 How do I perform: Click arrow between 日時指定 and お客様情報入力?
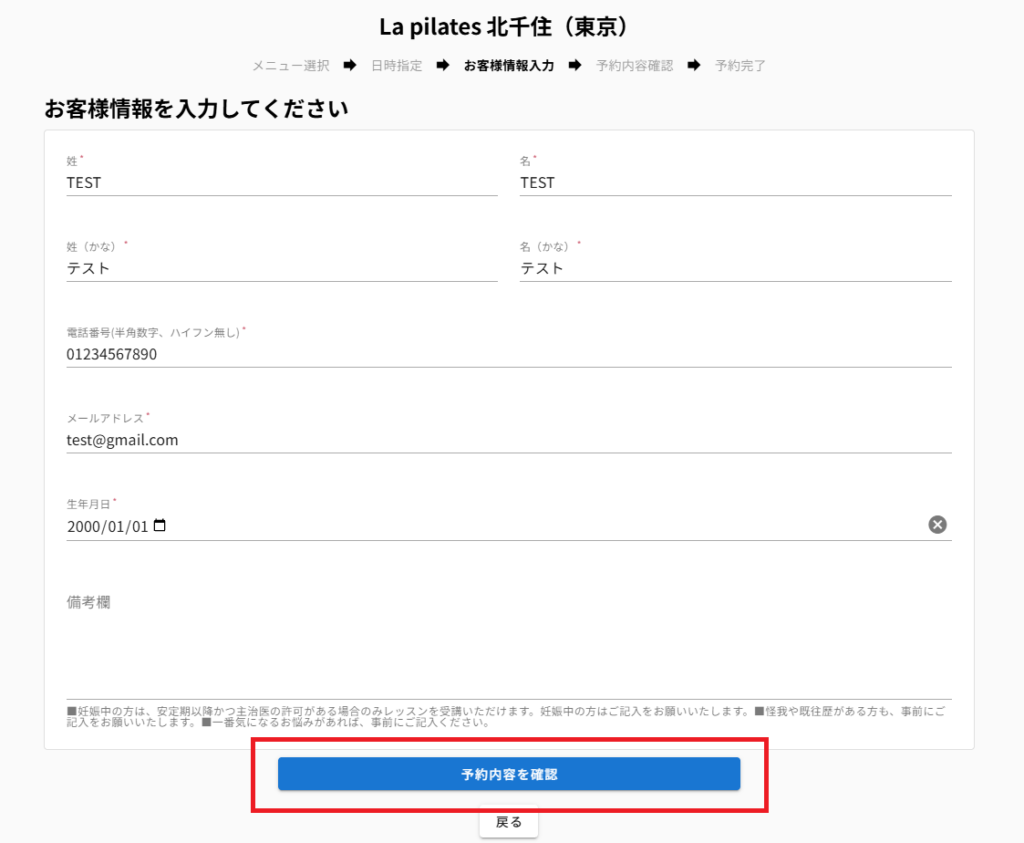[x=442, y=66]
